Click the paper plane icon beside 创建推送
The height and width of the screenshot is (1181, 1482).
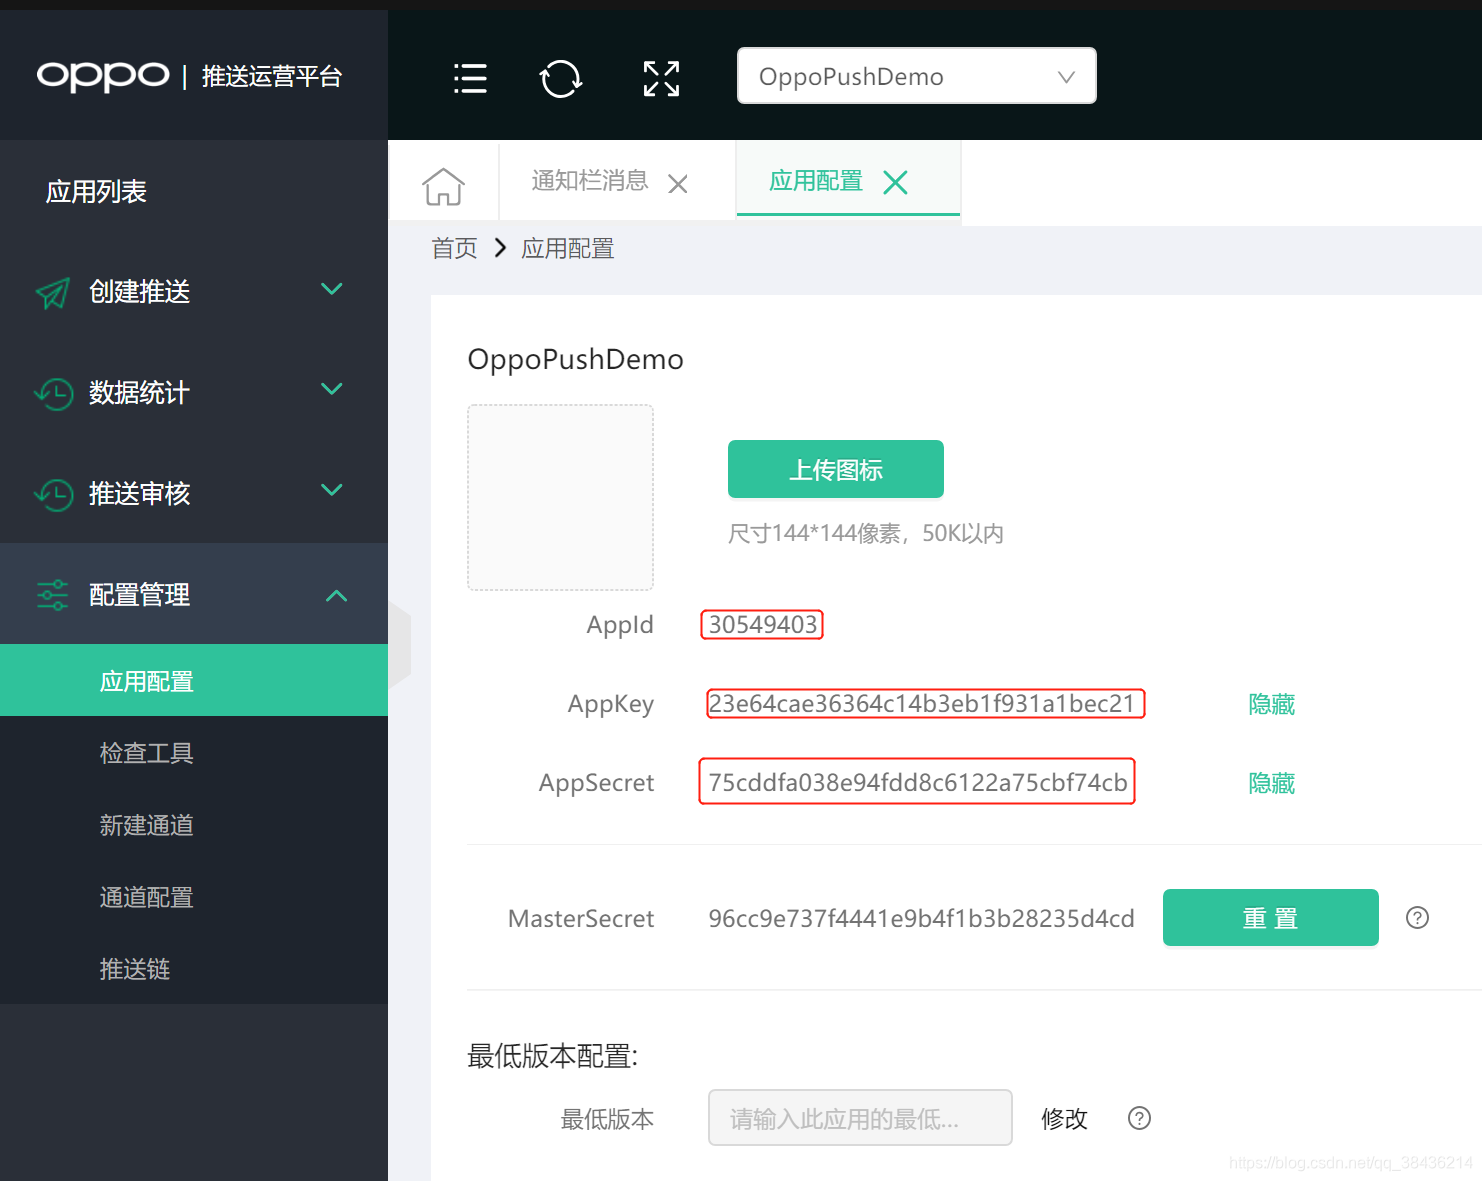53,293
